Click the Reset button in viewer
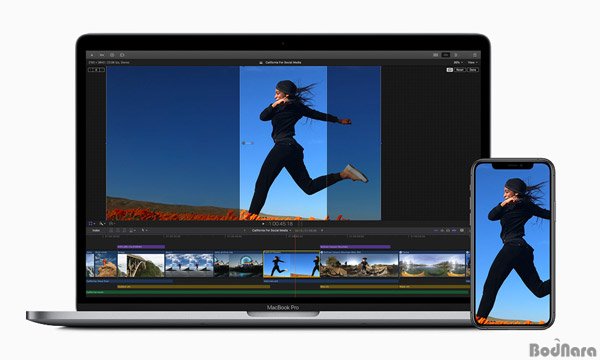The width and height of the screenshot is (600, 360). pyautogui.click(x=460, y=70)
